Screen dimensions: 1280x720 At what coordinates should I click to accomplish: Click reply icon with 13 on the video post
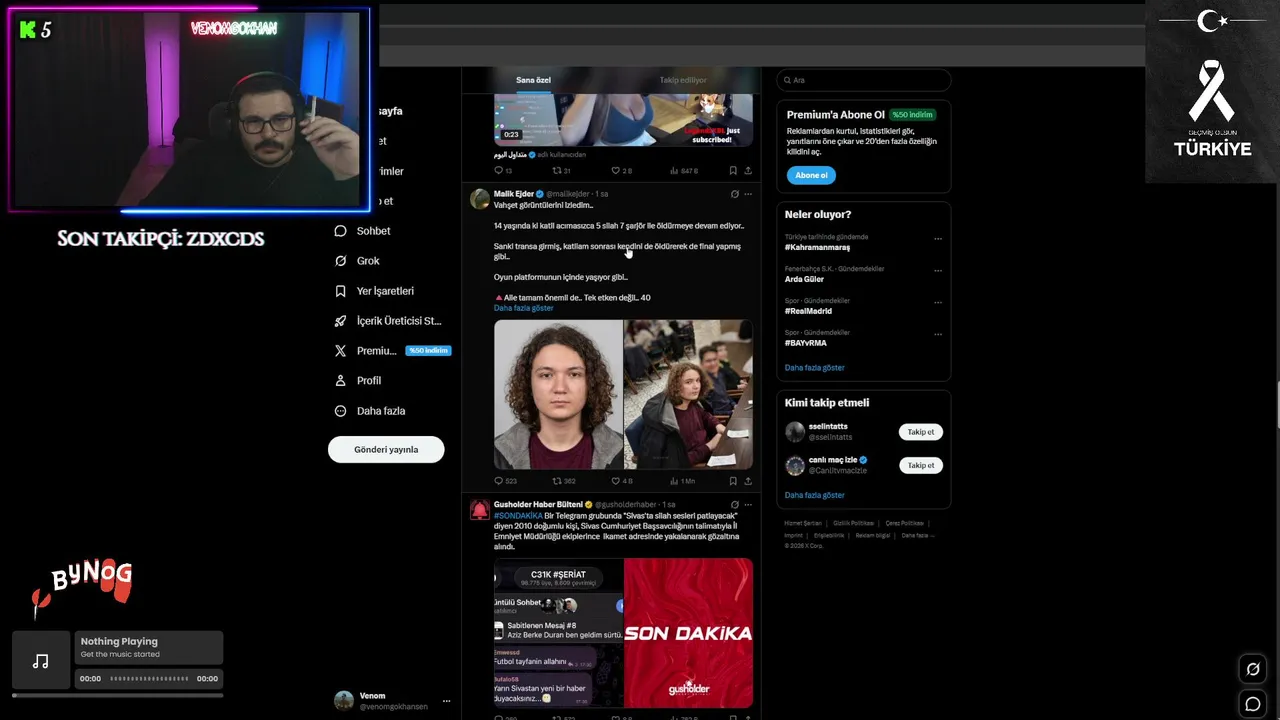click(499, 171)
